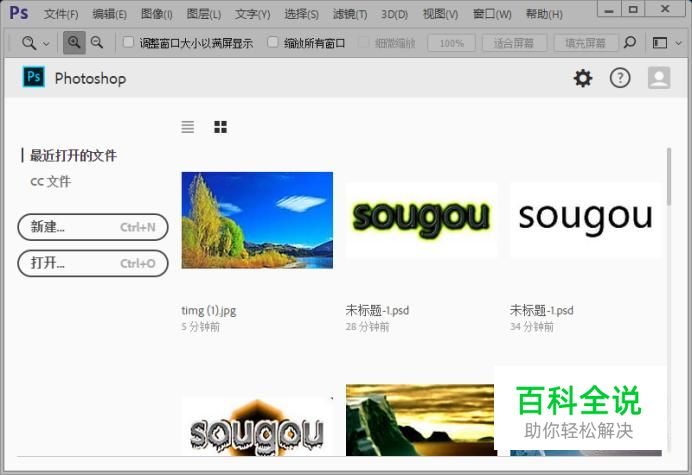Maximize the Photoshop window
The width and height of the screenshot is (692, 475).
tap(633, 9)
